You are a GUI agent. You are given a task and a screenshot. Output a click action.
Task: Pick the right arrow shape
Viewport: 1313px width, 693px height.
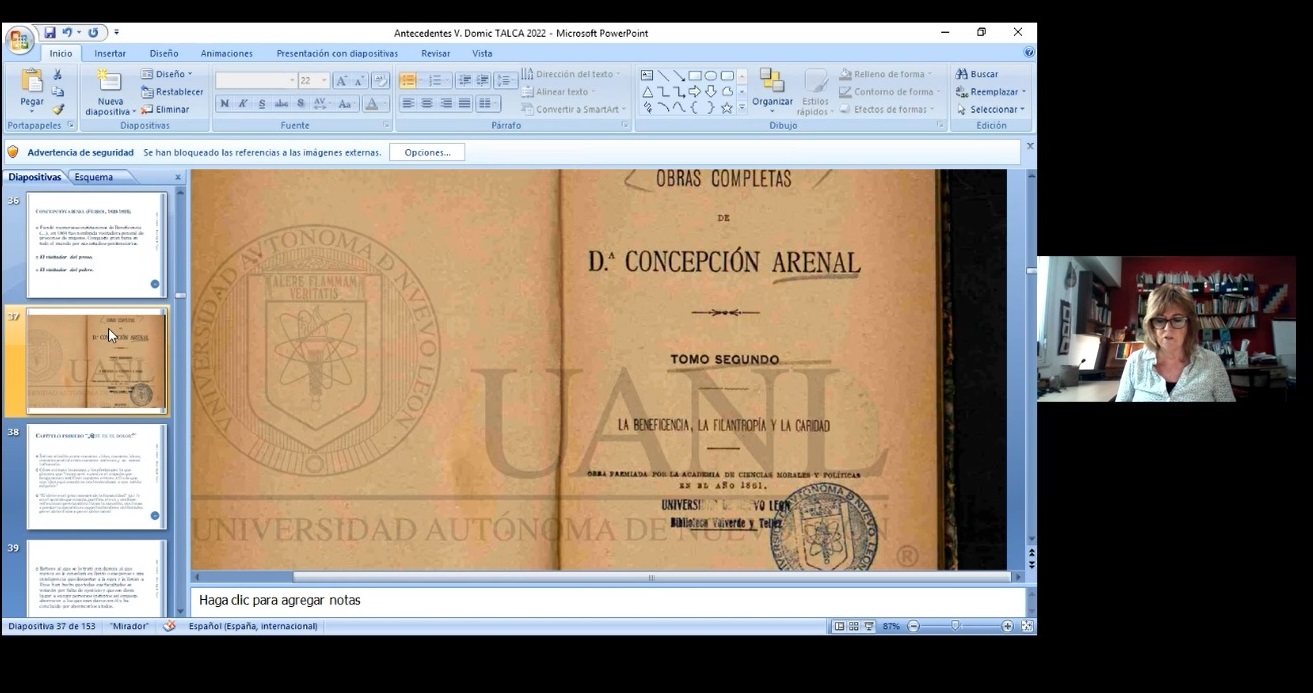pos(694,91)
